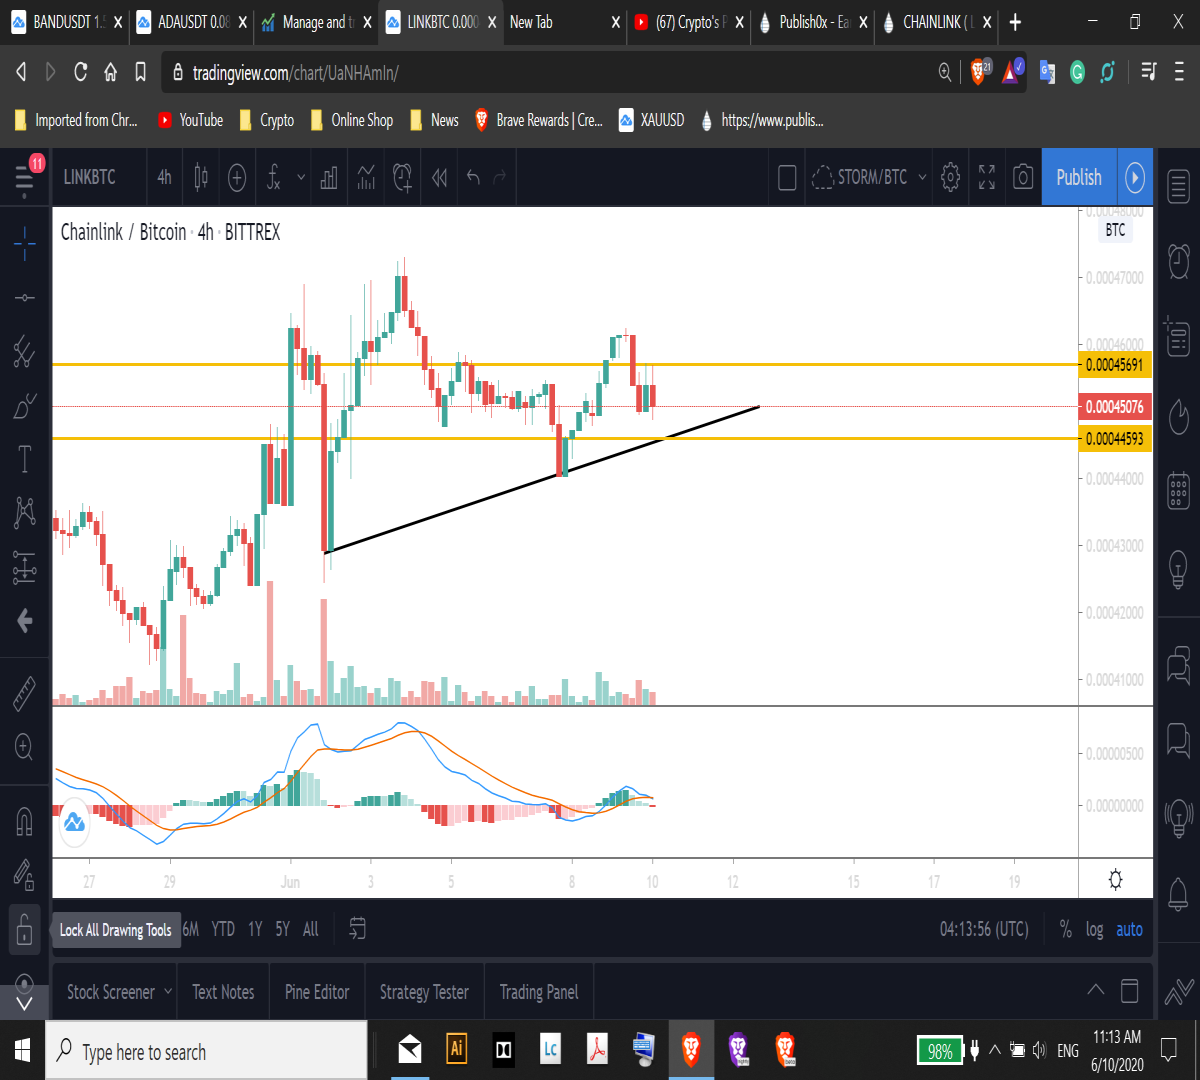Select the 1Y date range
Image resolution: width=1200 pixels, height=1080 pixels.
255,930
